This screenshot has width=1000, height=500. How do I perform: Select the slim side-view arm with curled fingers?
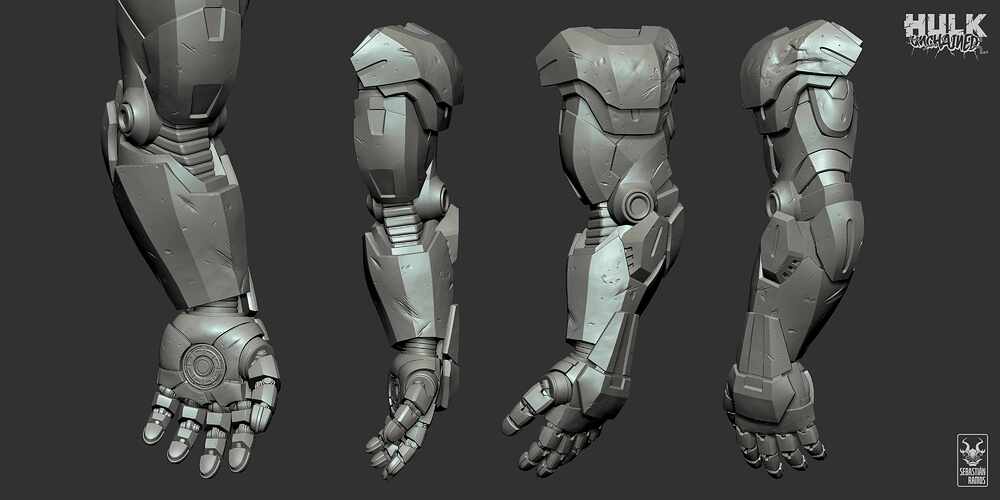(408, 249)
